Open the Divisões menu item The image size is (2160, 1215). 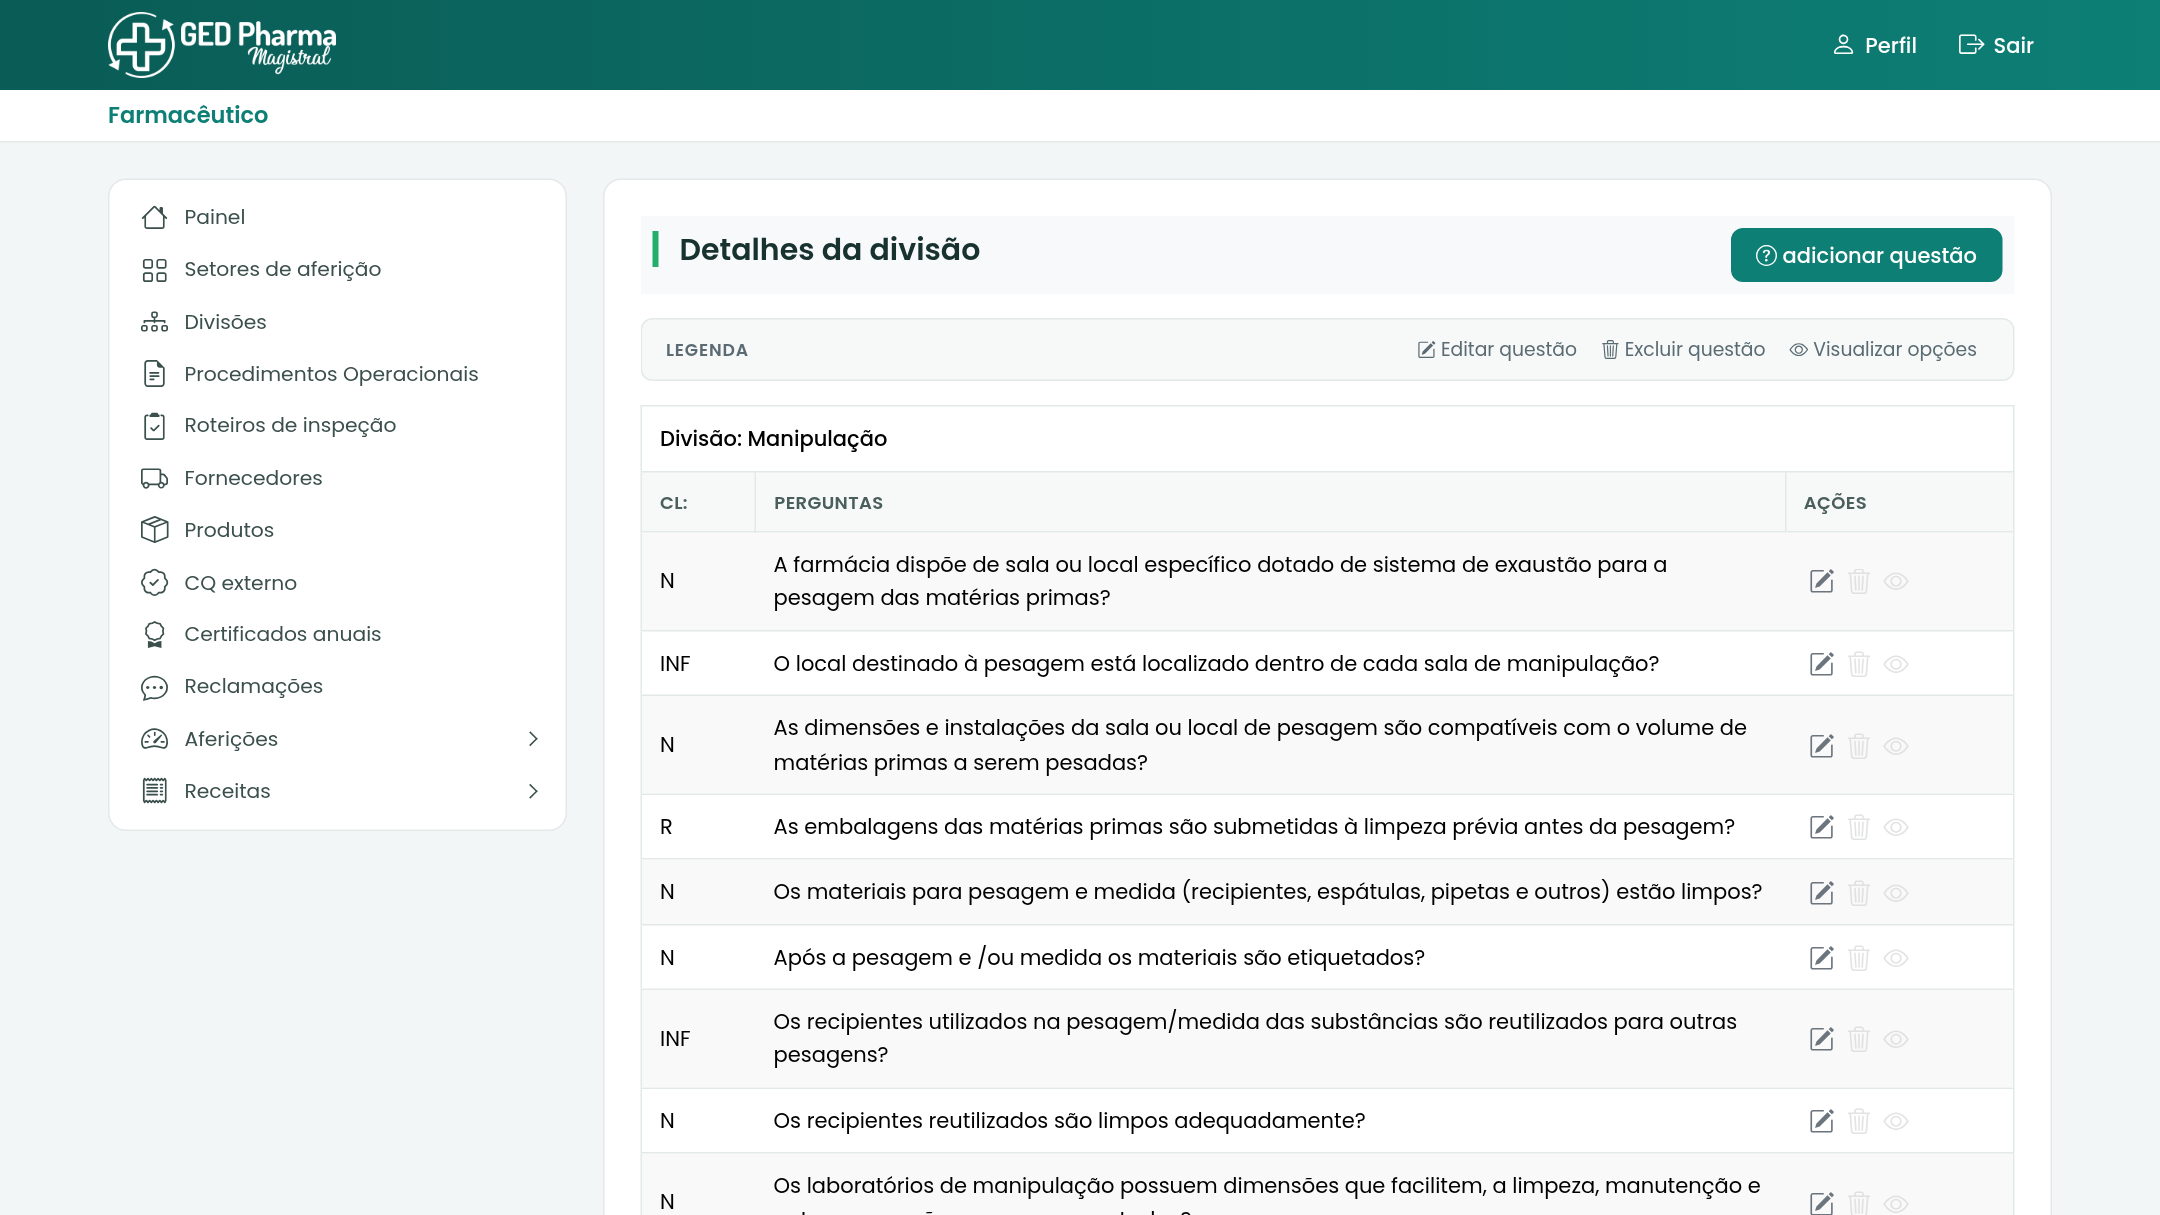coord(225,322)
